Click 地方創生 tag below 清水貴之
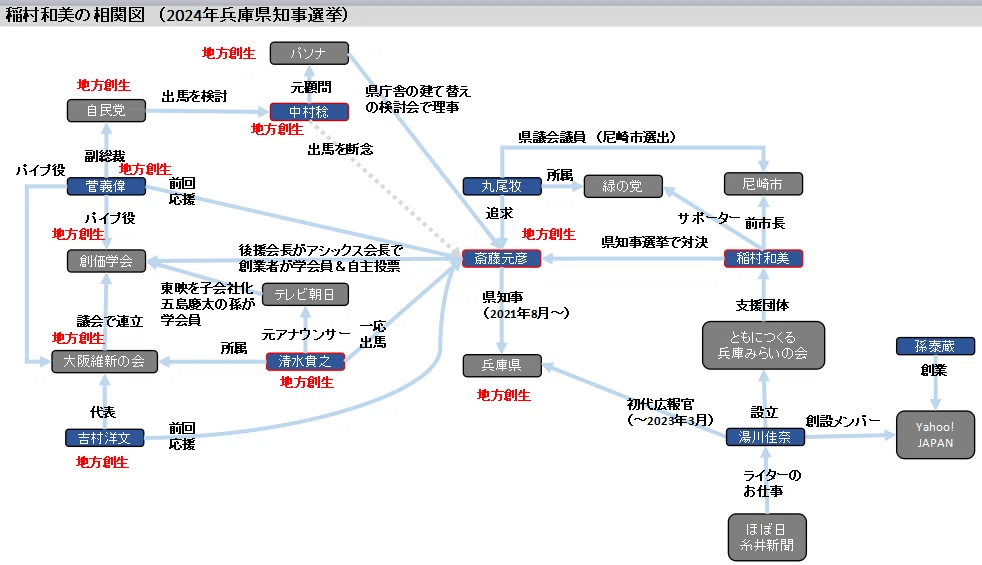The height and width of the screenshot is (565, 982). pyautogui.click(x=306, y=382)
